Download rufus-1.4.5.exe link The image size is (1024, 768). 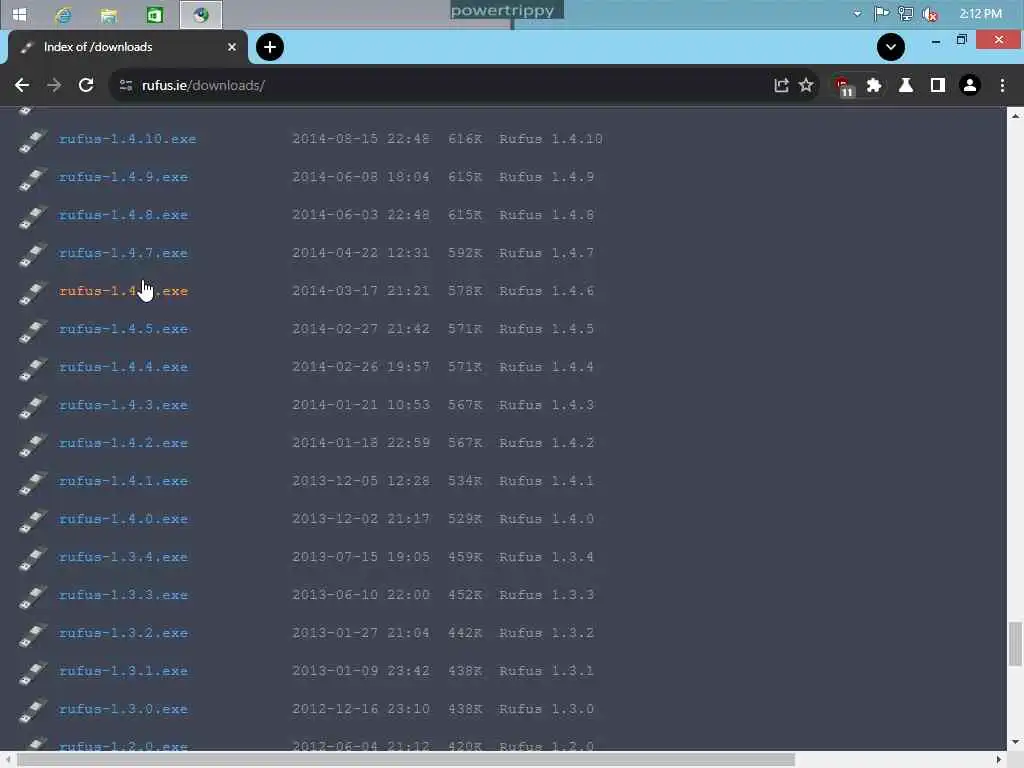[123, 329]
